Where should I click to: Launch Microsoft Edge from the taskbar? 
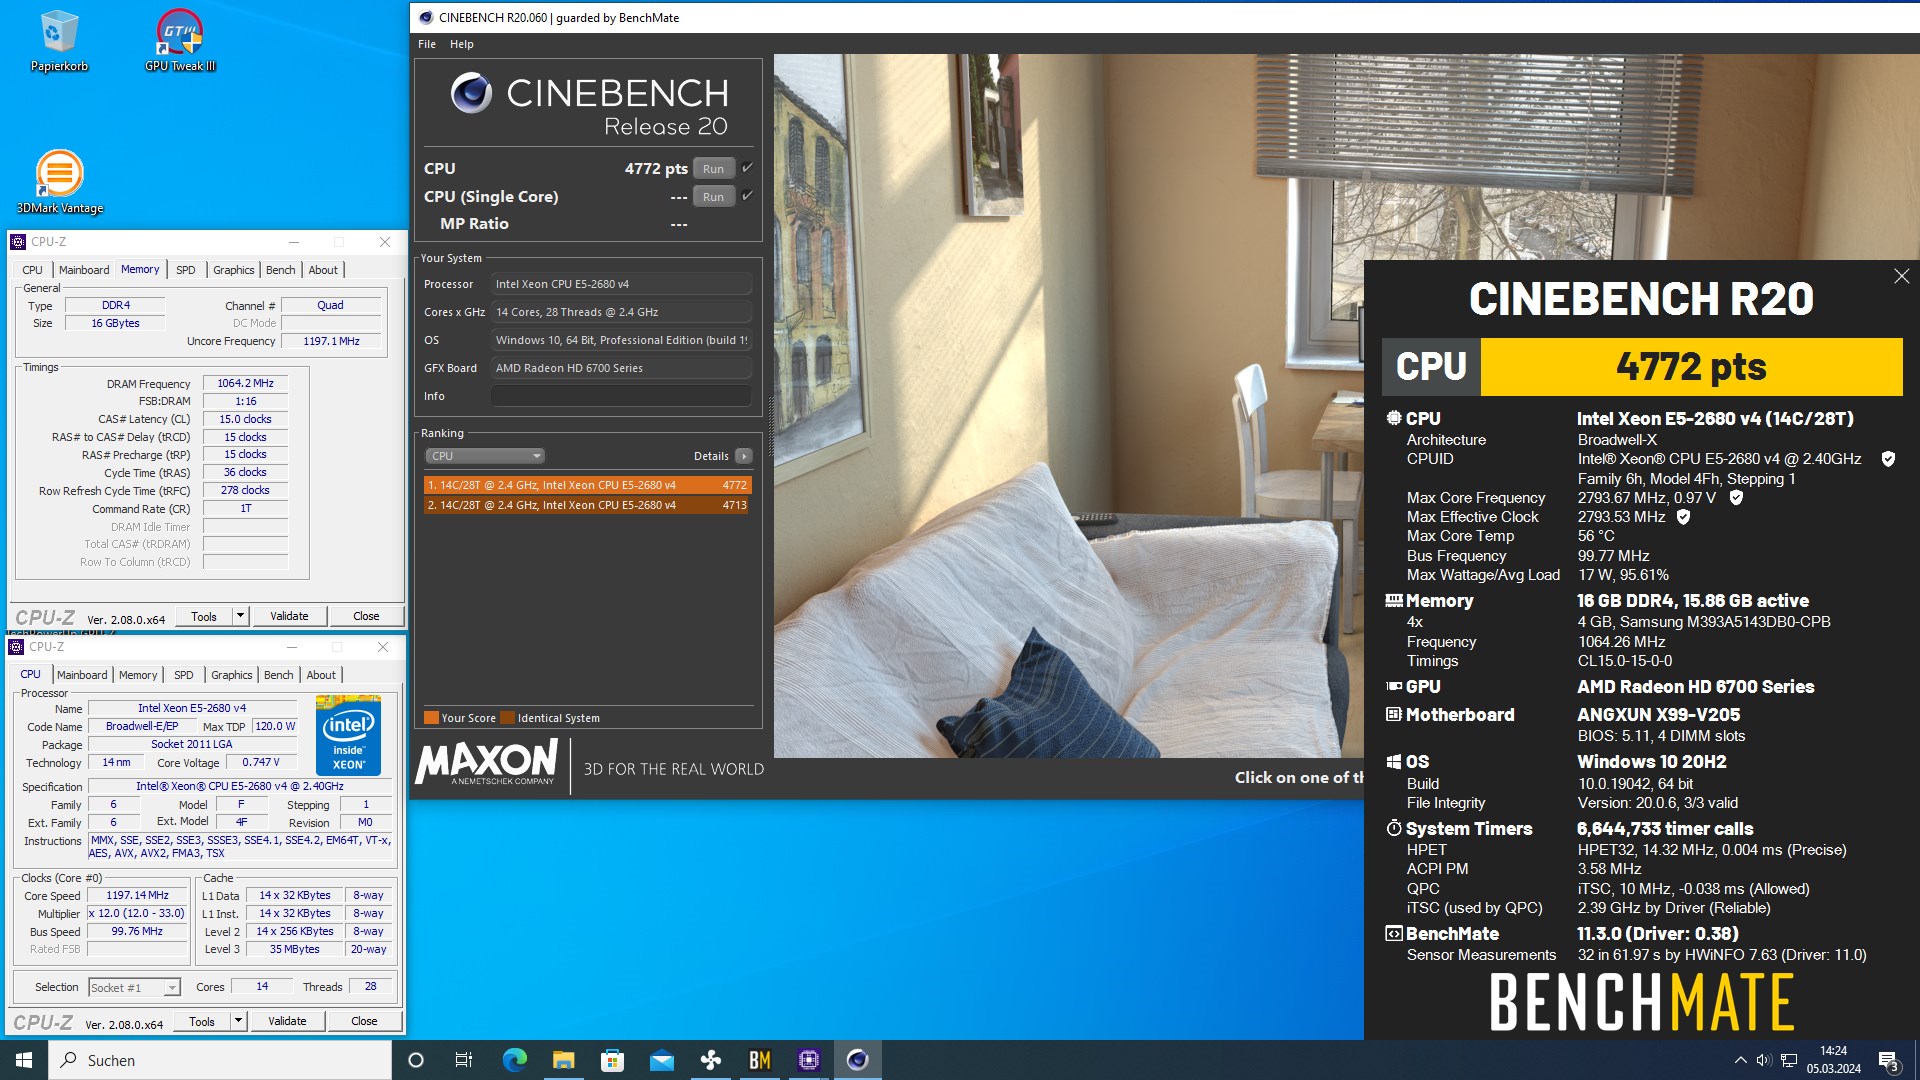click(x=514, y=1060)
